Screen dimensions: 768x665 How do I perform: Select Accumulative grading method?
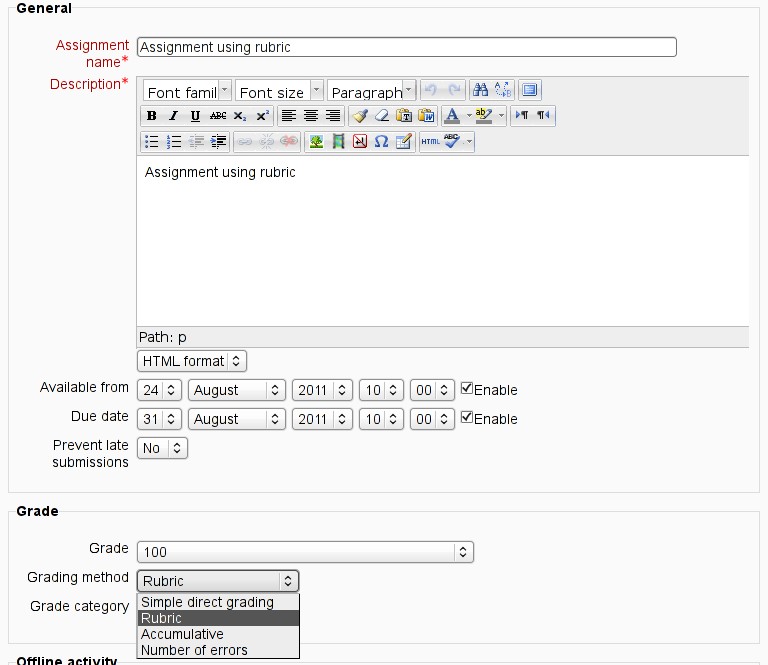pos(218,634)
